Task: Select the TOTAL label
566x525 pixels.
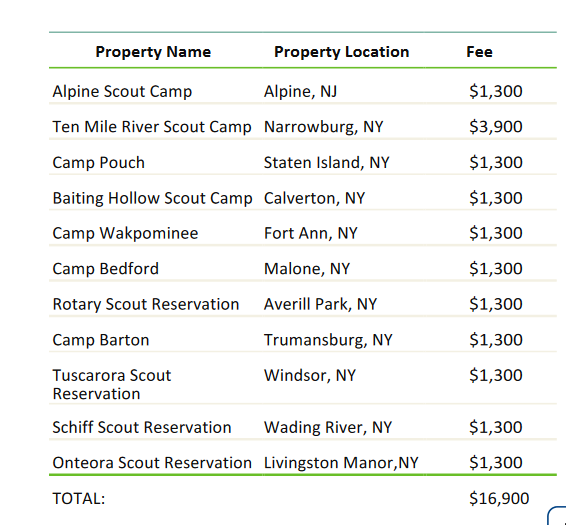Action: click(79, 499)
